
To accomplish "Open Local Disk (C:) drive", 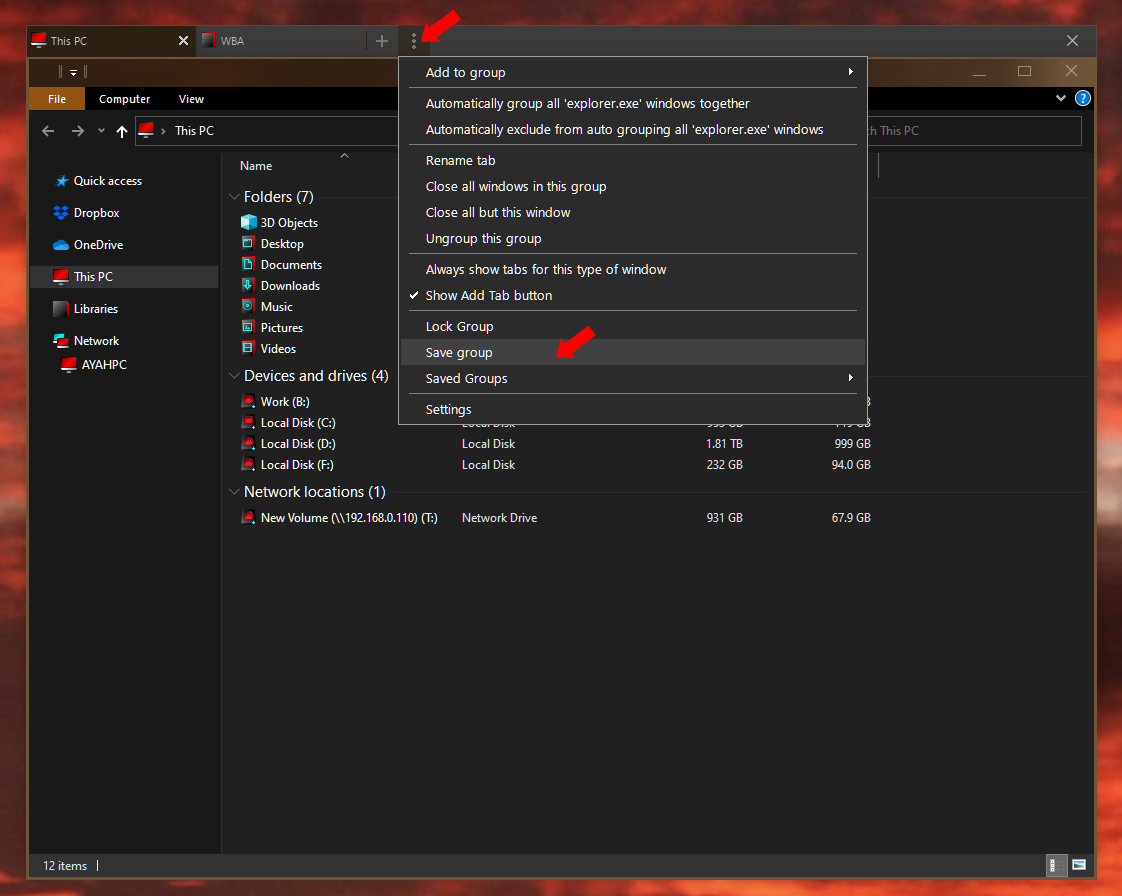I will coord(297,423).
